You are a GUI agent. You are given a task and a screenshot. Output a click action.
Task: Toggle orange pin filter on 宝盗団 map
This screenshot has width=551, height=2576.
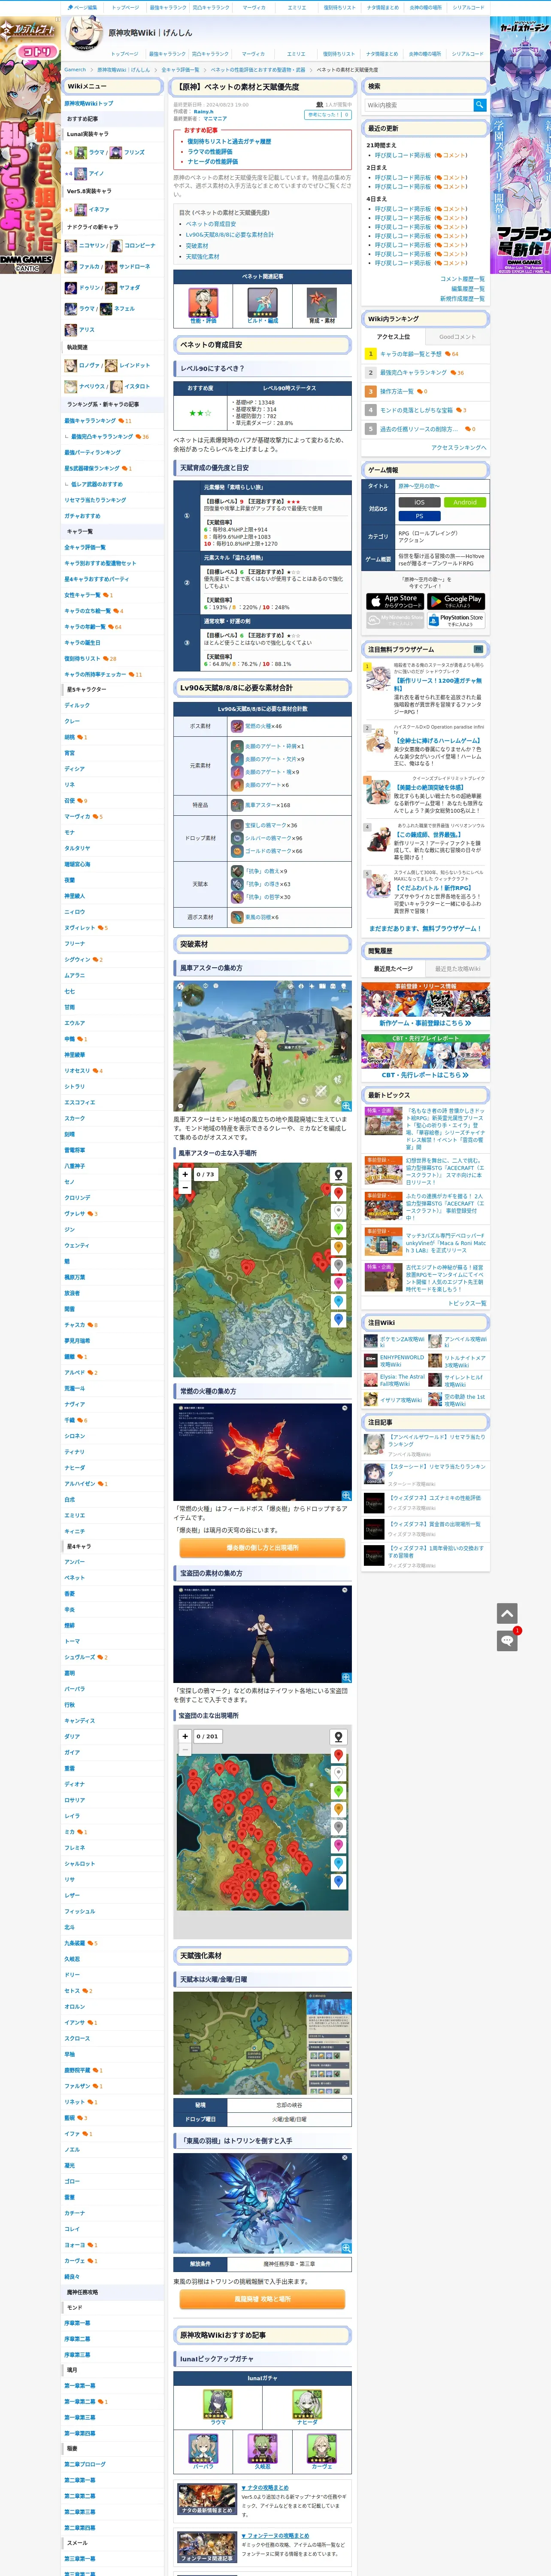coord(338,1809)
